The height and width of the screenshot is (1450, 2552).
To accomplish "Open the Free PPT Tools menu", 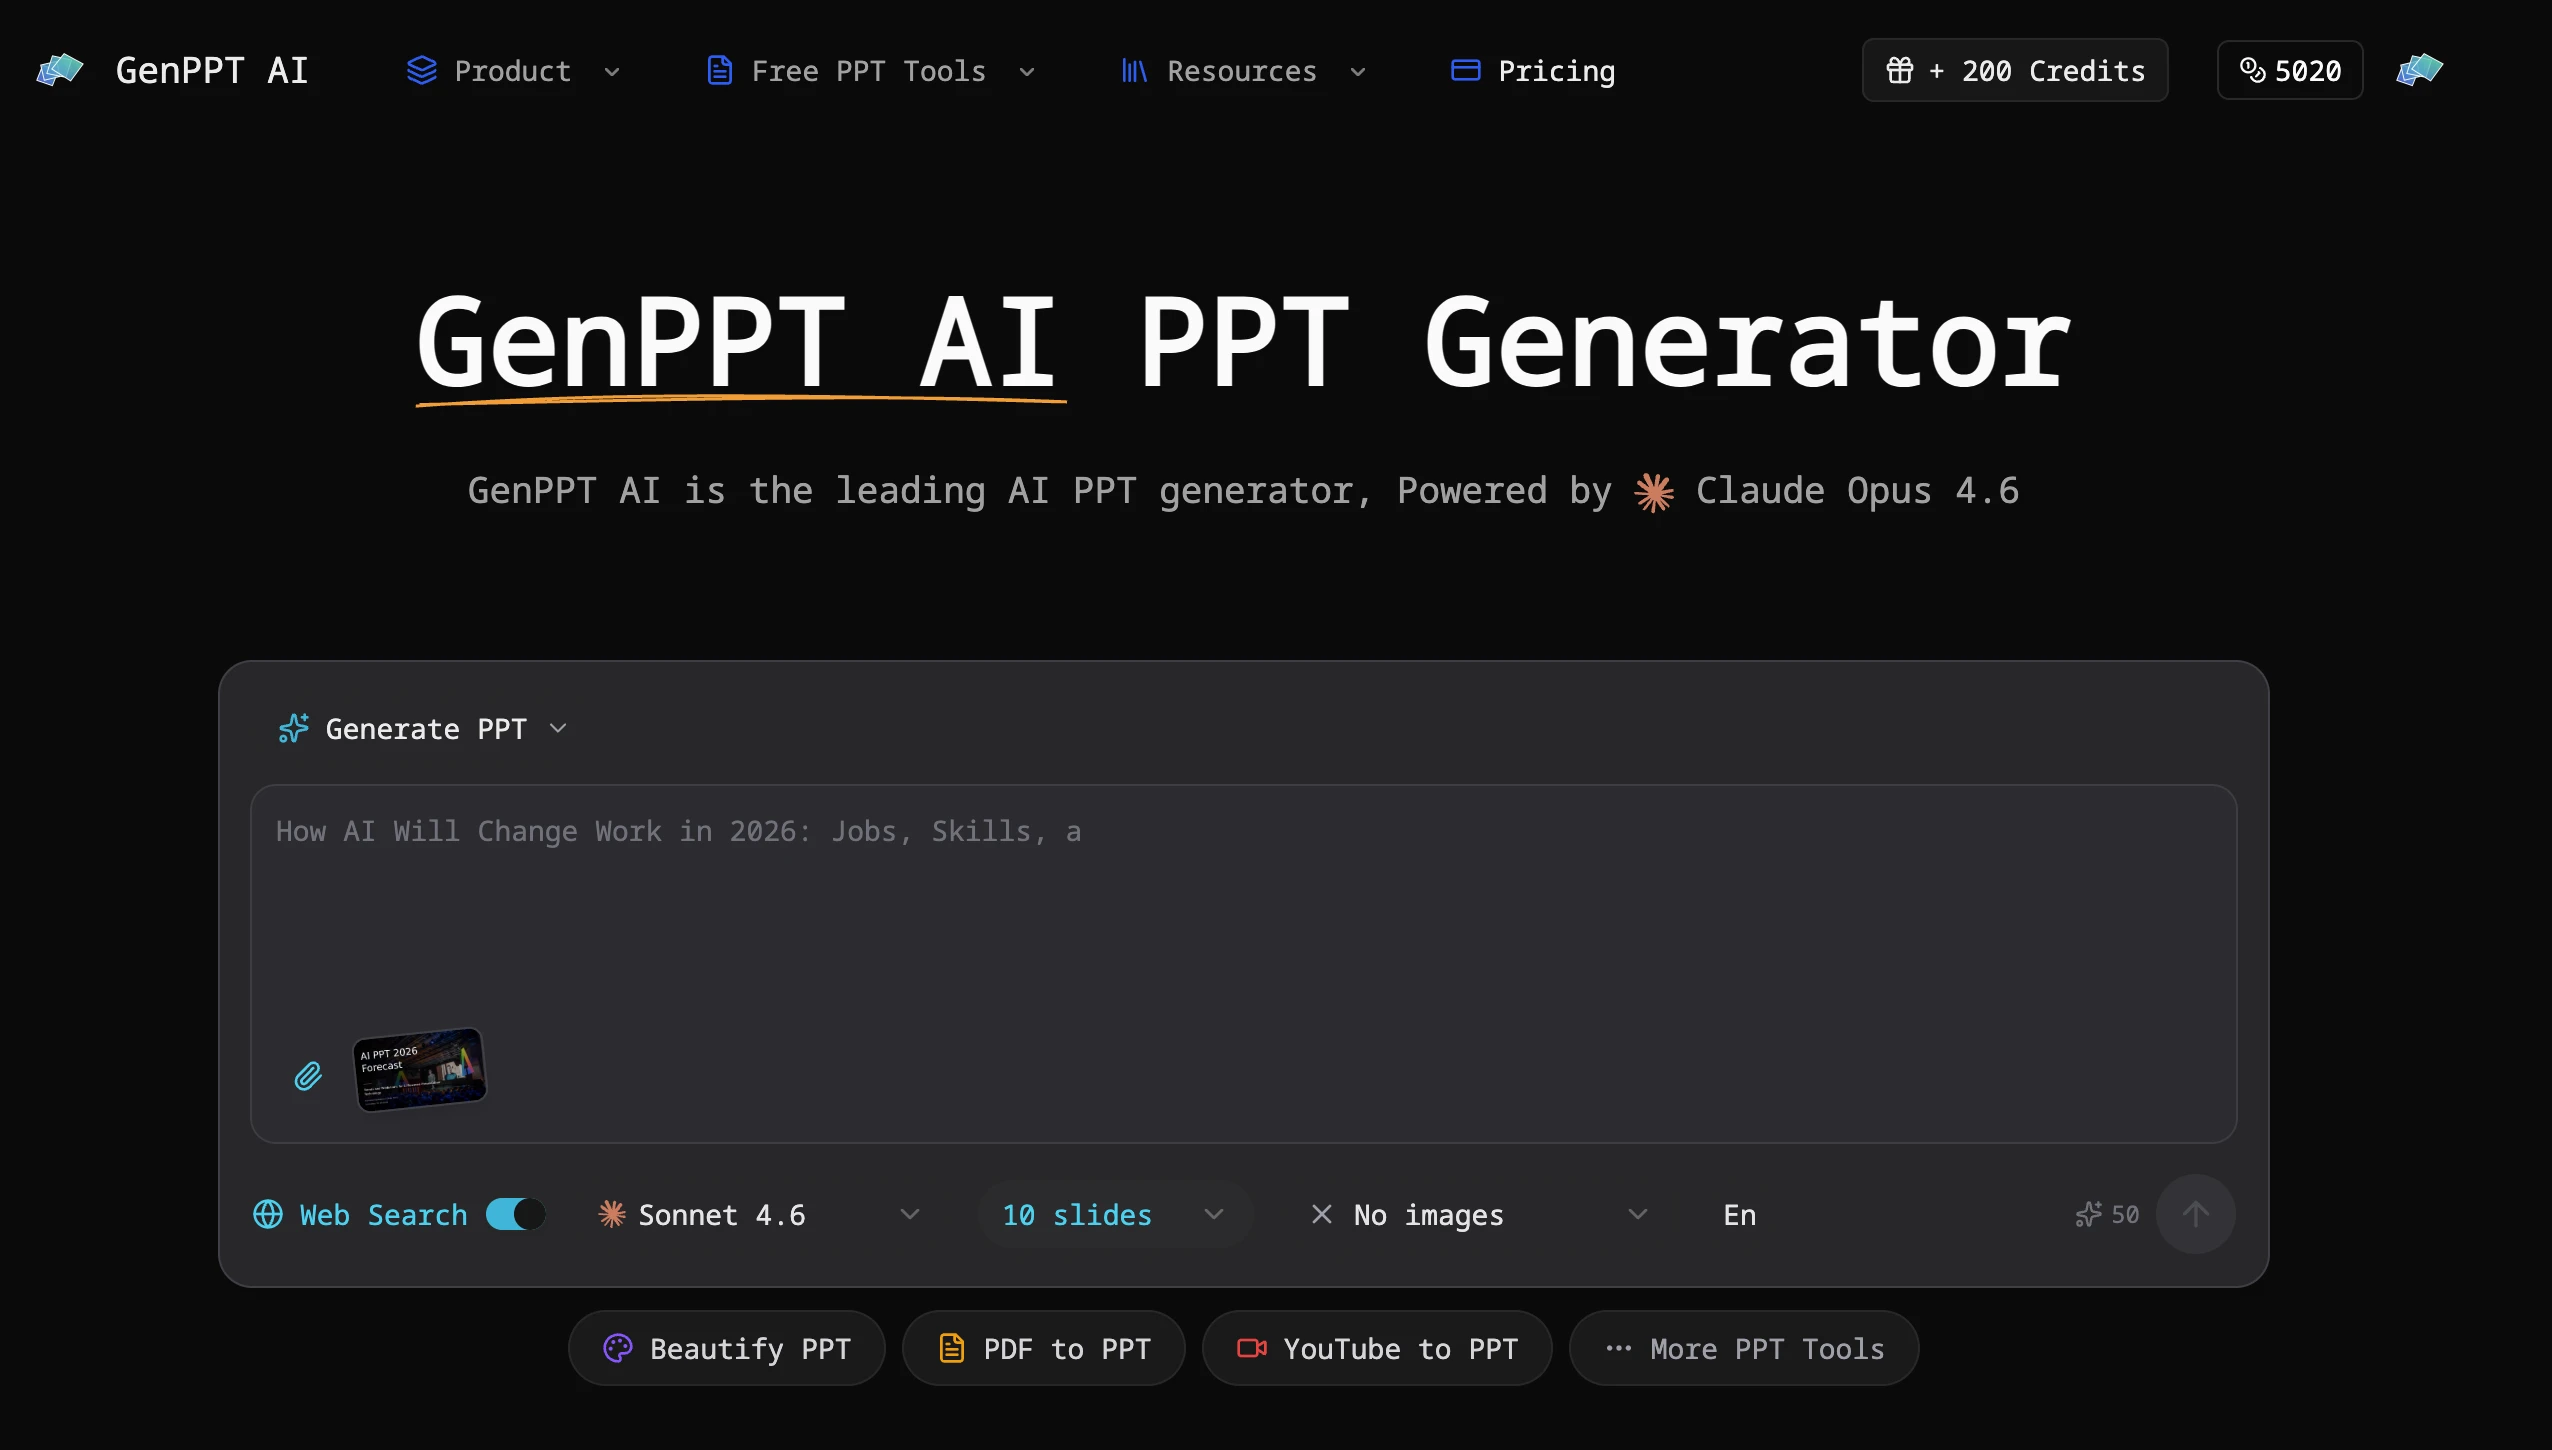I will click(869, 71).
